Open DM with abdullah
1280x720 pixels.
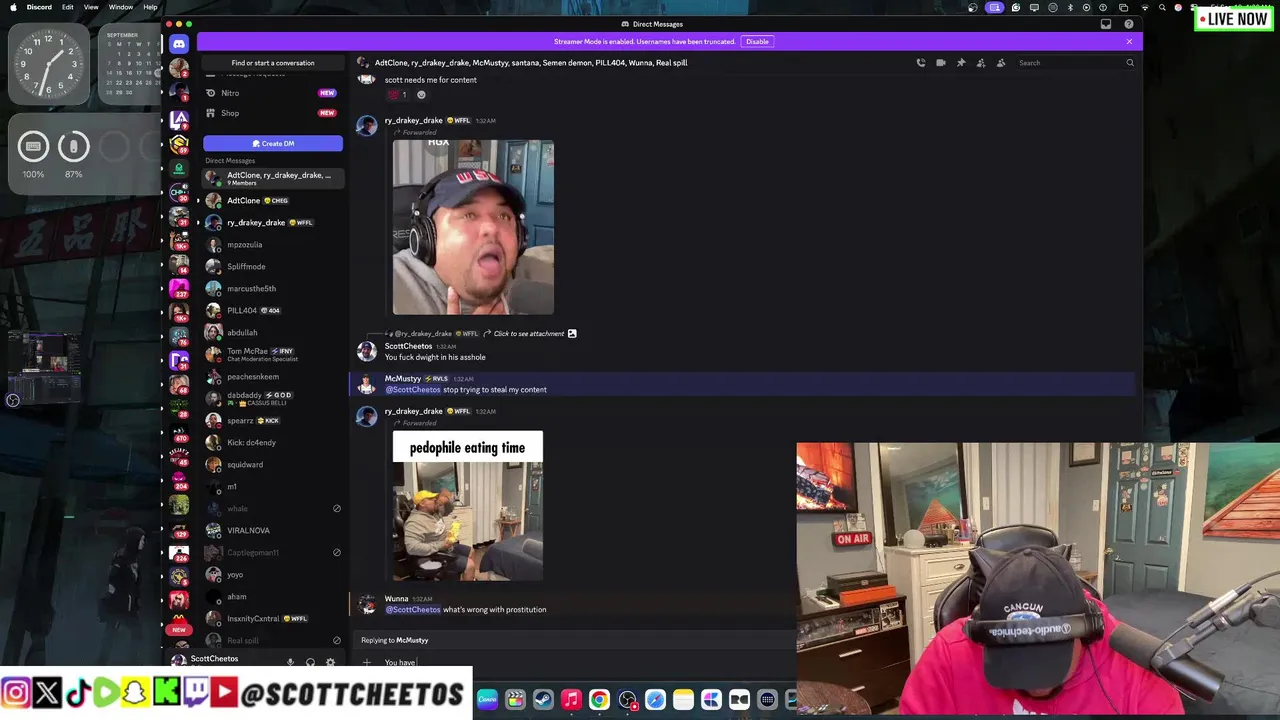[273, 333]
